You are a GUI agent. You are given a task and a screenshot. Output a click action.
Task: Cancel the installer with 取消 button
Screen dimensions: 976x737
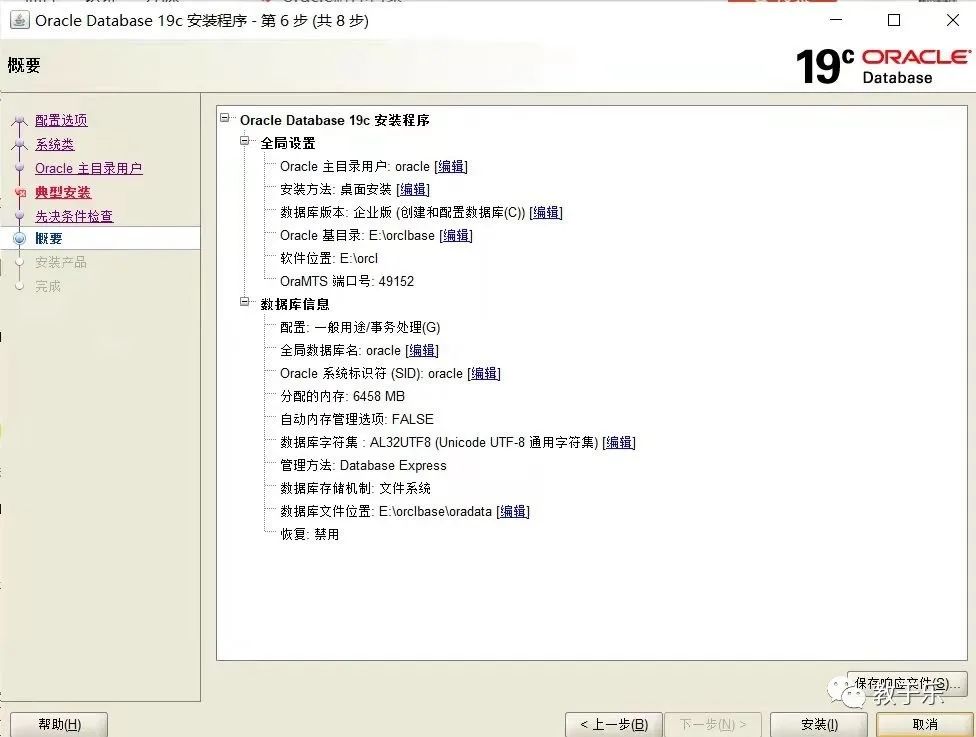click(x=924, y=725)
